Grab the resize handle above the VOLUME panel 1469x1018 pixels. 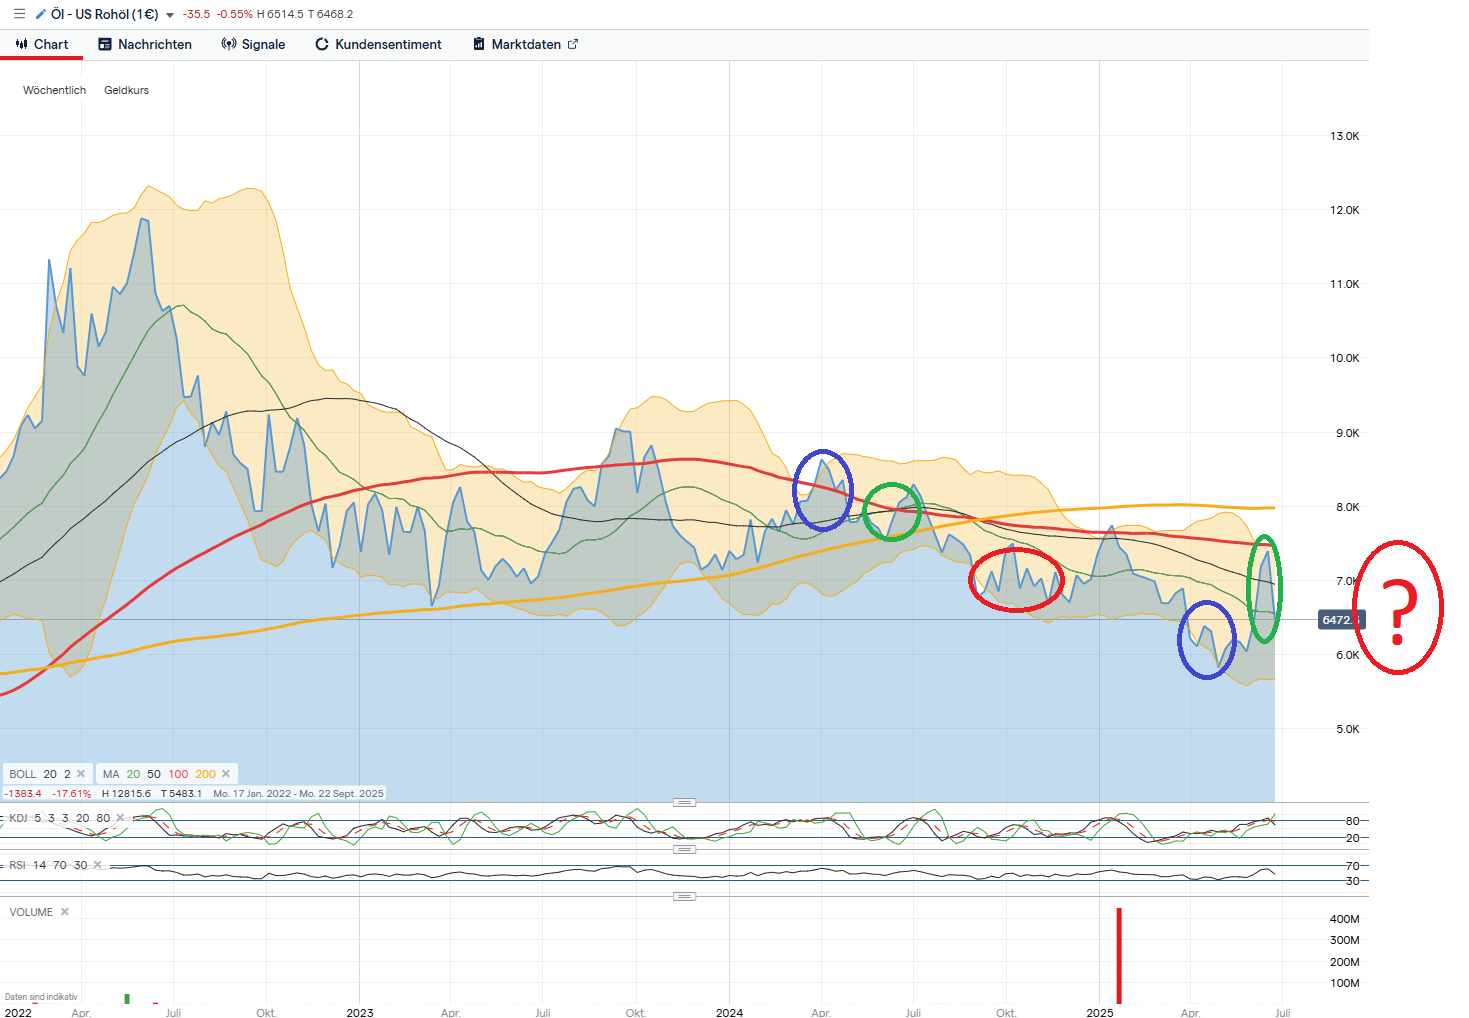click(x=684, y=897)
